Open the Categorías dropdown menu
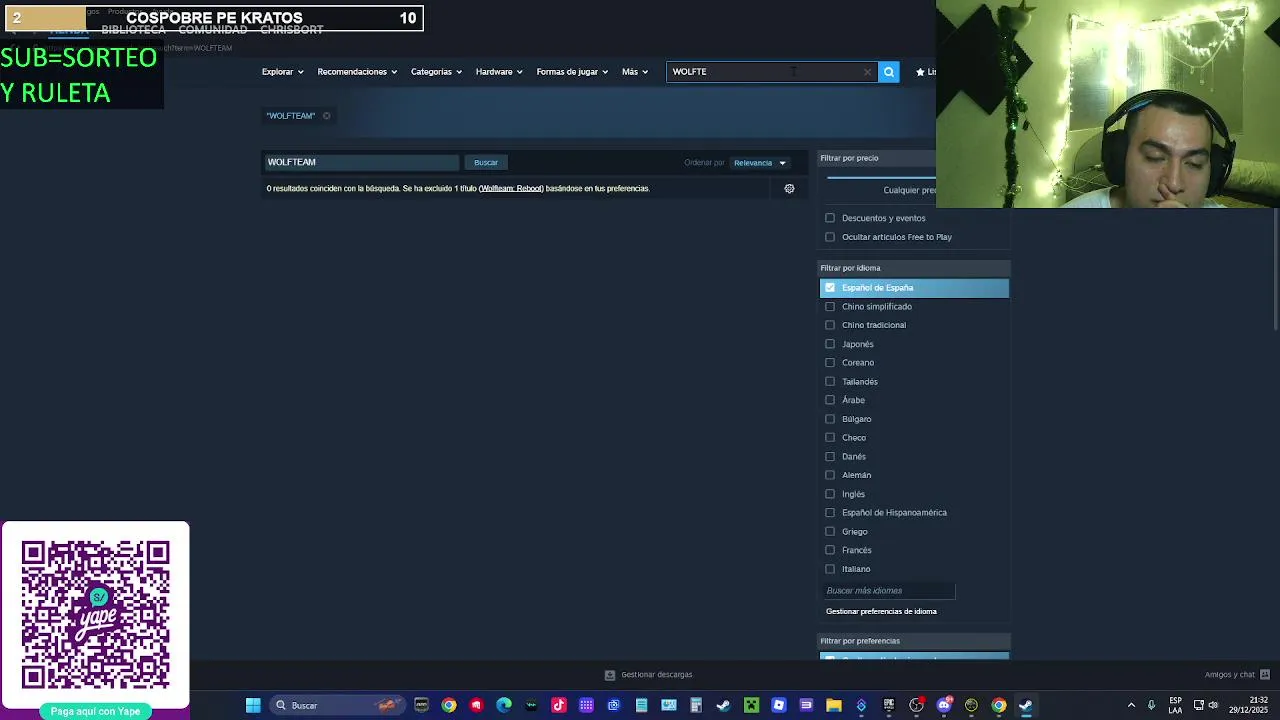The width and height of the screenshot is (1280, 720). (436, 72)
